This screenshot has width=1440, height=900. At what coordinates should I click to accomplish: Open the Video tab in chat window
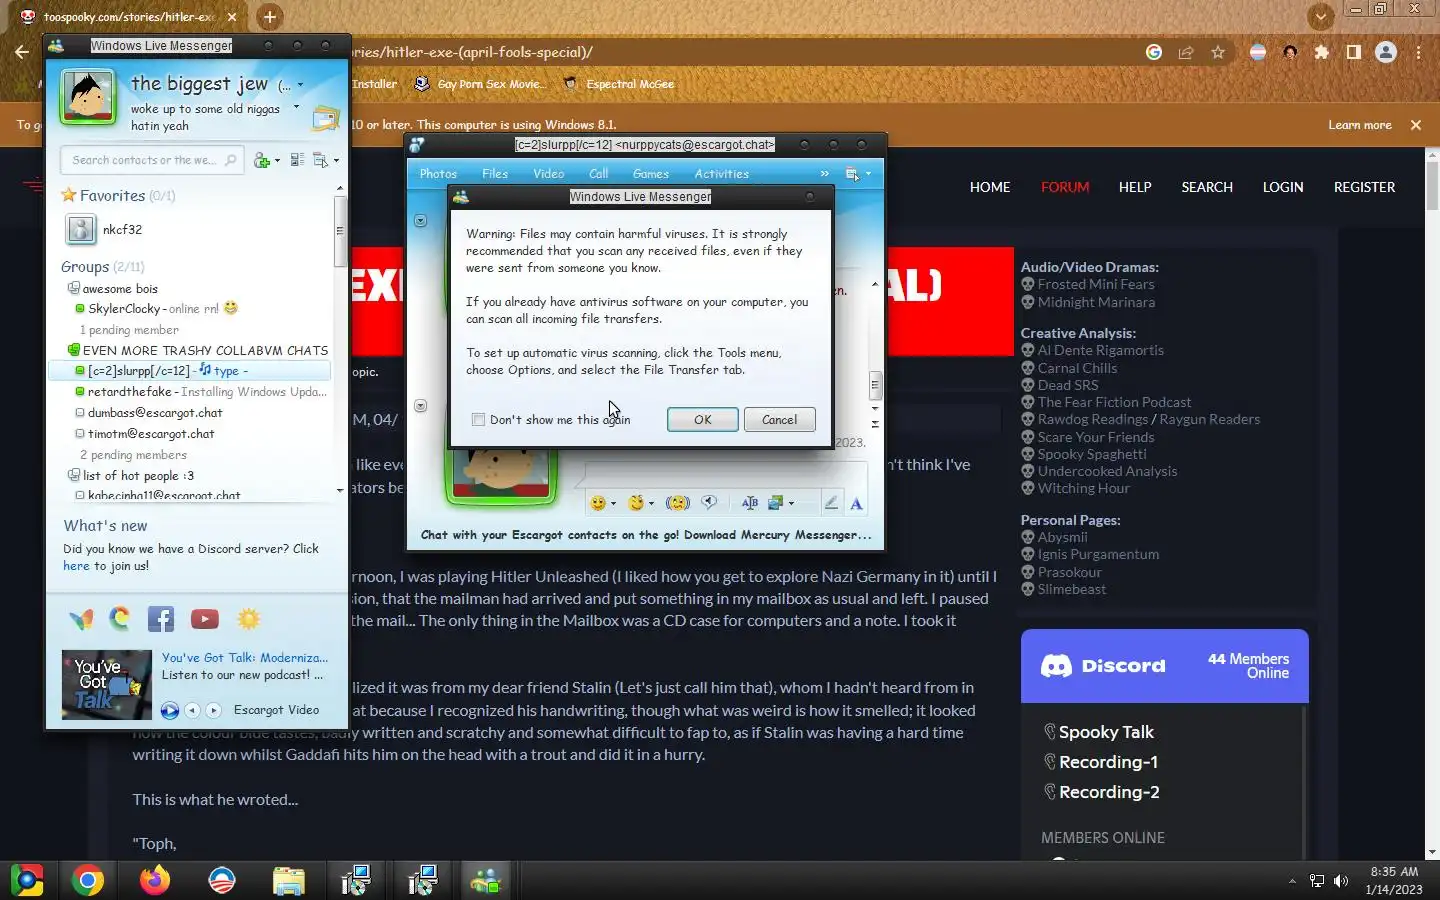coord(549,174)
